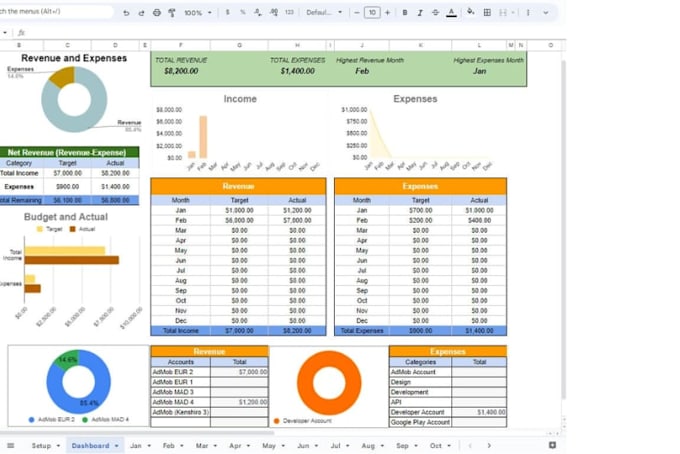Viewport: 680px width, 454px height.
Task: Click the font size input field
Action: (372, 13)
